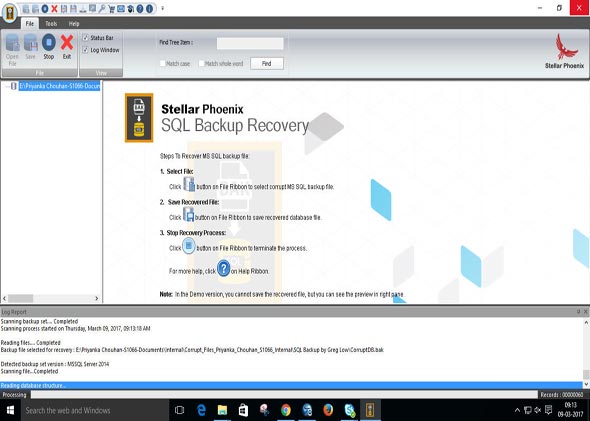Uncheck the Log Window checkbox
The height and width of the screenshot is (421, 590).
click(85, 50)
